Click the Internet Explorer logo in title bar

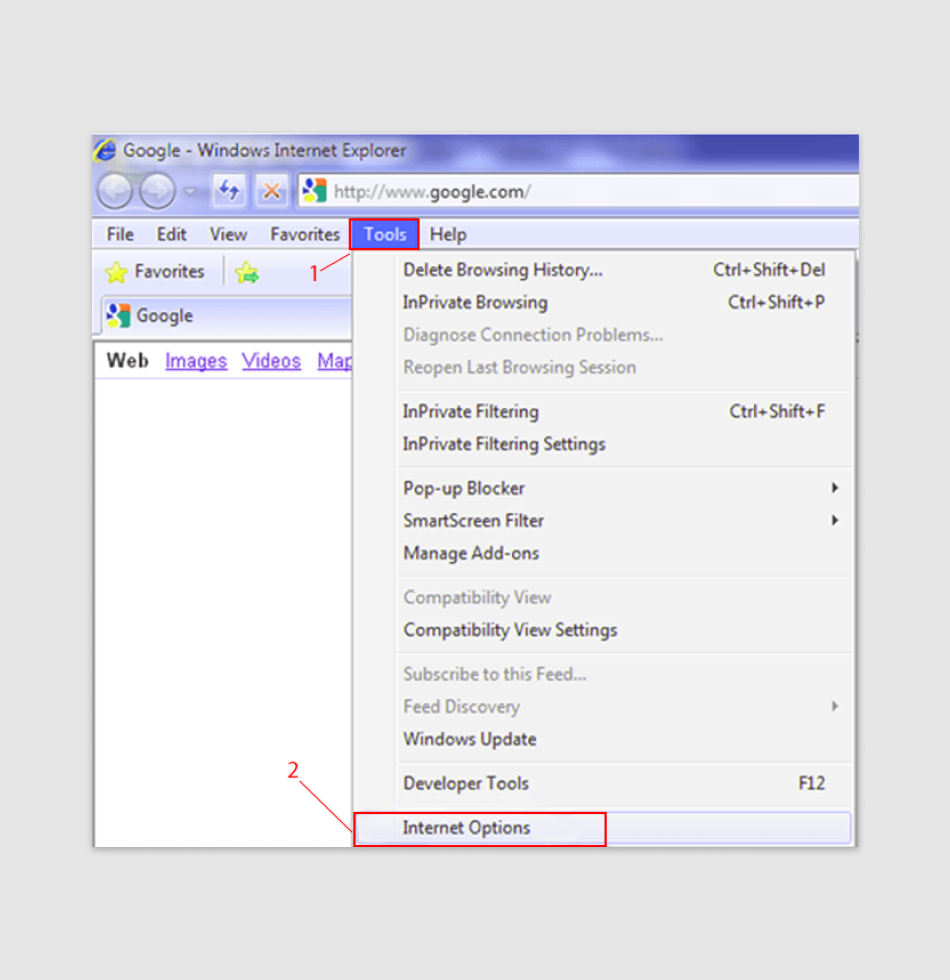tap(106, 150)
